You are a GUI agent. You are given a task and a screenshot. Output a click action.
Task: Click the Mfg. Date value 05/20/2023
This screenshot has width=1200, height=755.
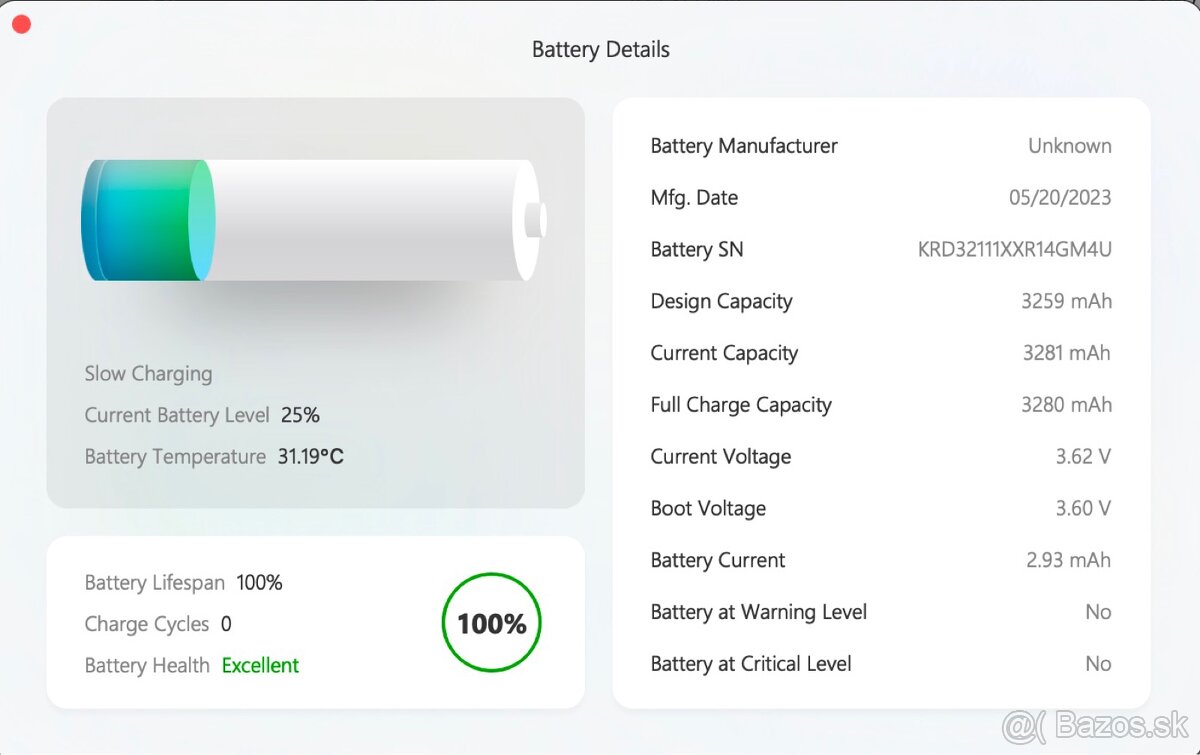coord(1060,198)
